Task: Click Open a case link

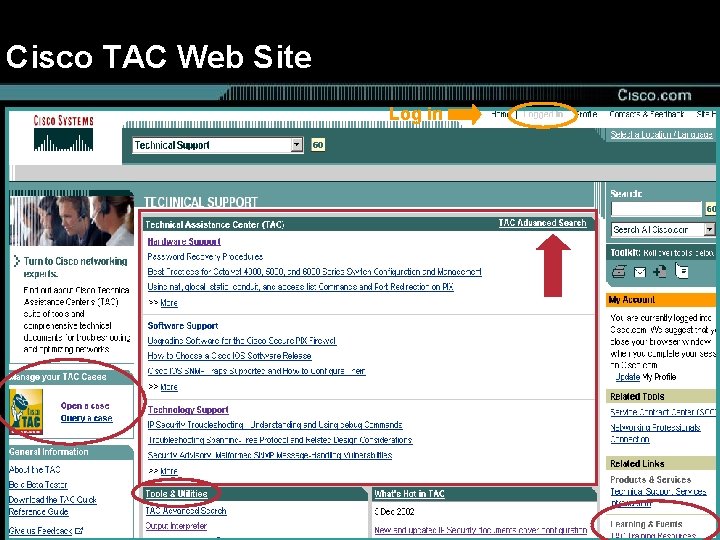Action: click(85, 406)
